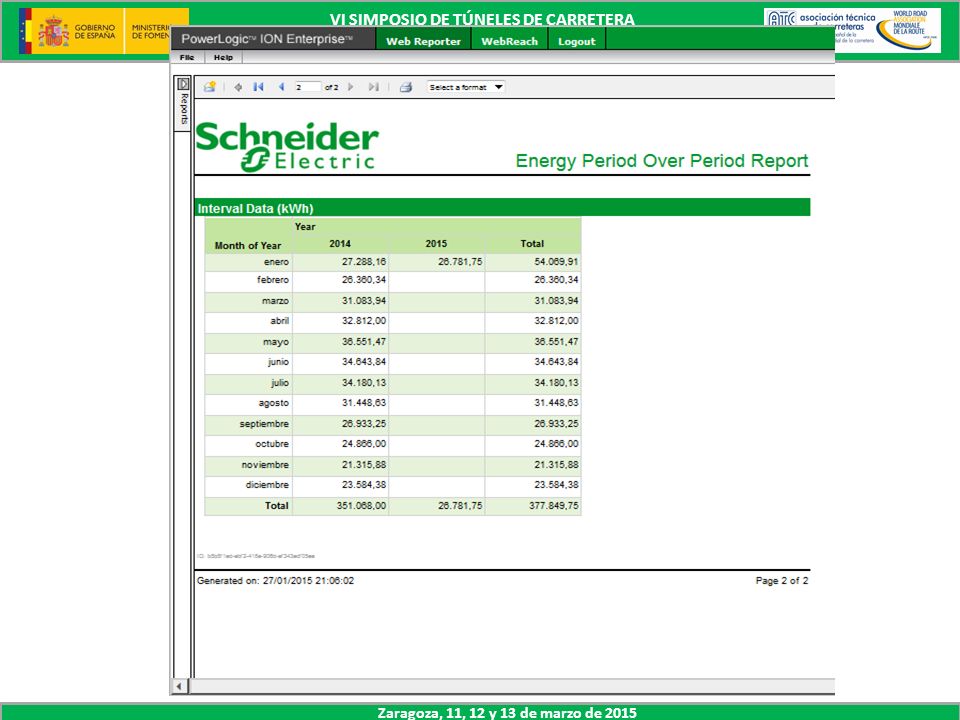Image resolution: width=960 pixels, height=720 pixels.
Task: Click the 2014 total 351.068,00
Action: pos(361,506)
